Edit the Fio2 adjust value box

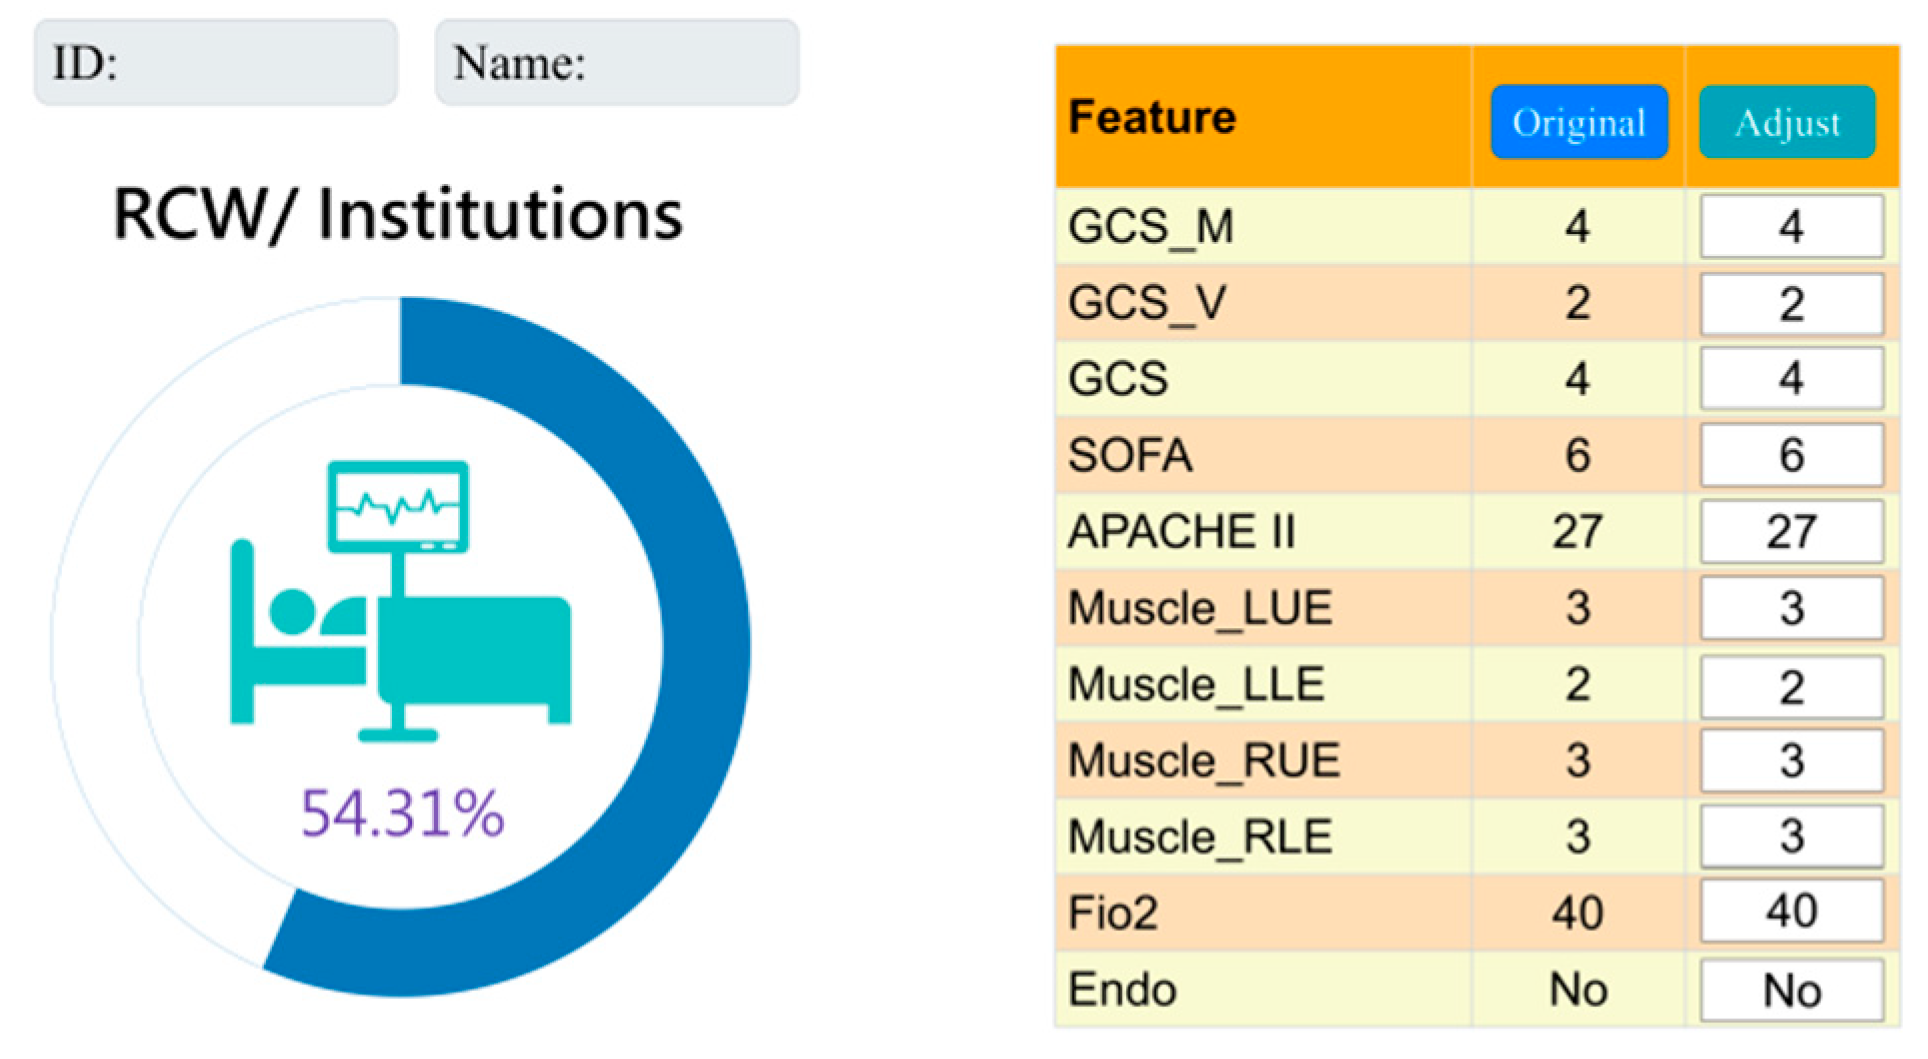coord(1791,911)
